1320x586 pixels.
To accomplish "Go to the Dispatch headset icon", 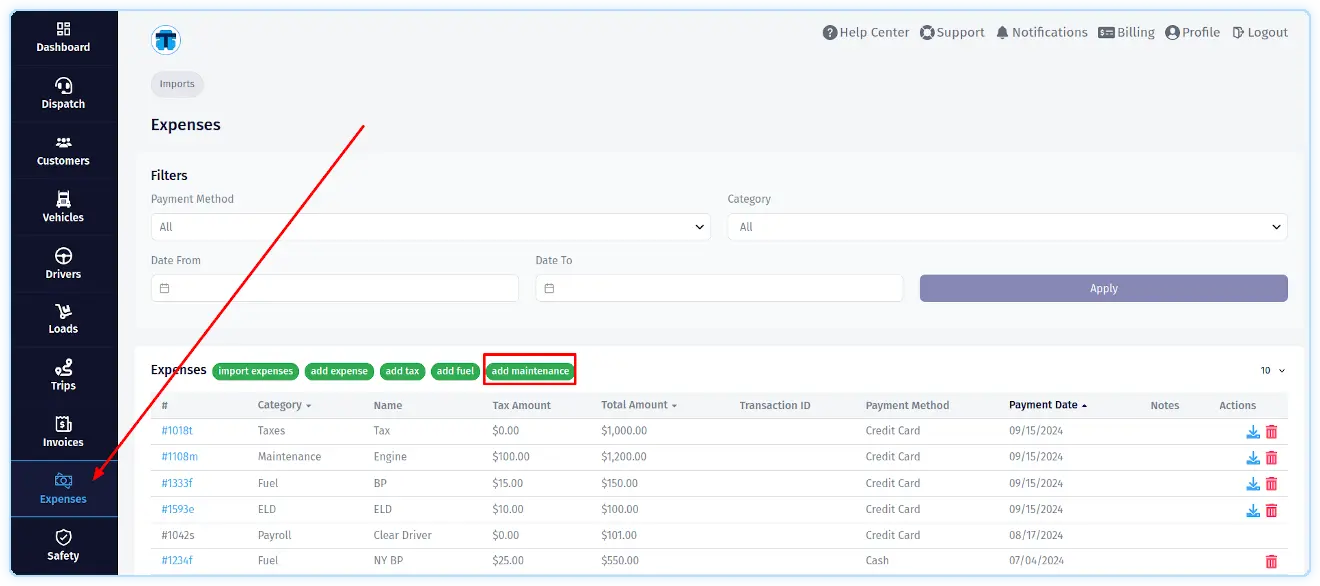I will pyautogui.click(x=63, y=85).
